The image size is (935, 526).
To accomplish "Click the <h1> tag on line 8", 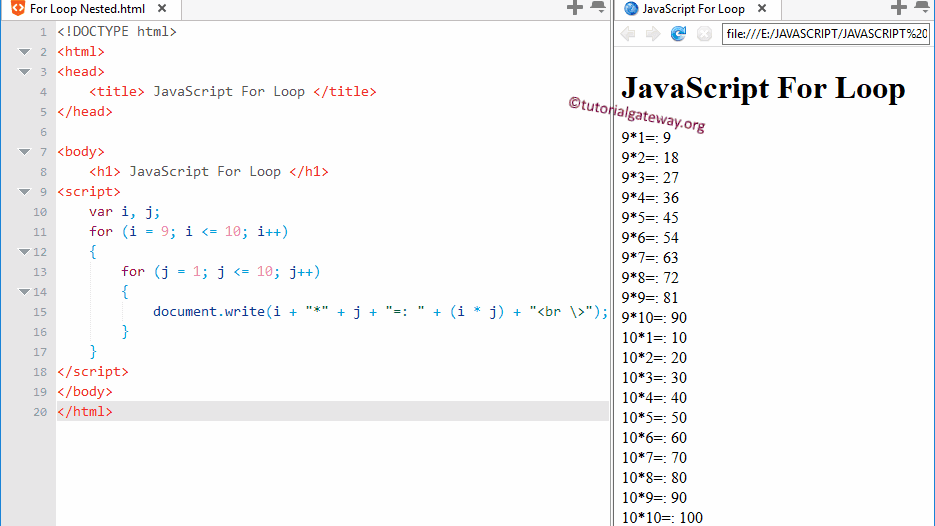I will pos(105,172).
